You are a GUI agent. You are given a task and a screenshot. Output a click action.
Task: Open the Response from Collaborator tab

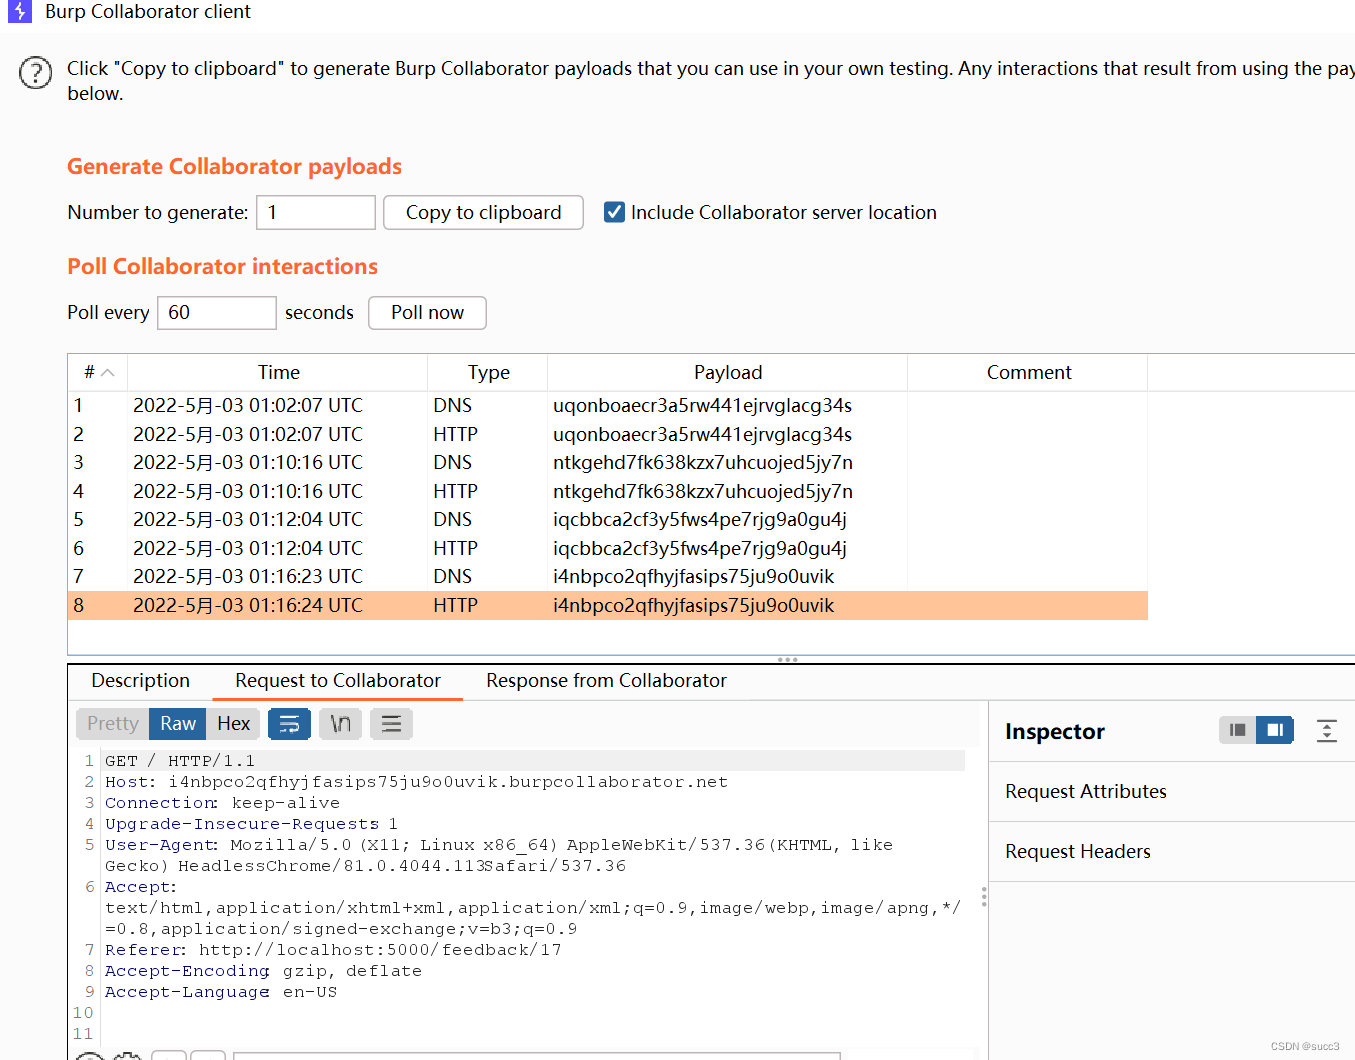606,680
